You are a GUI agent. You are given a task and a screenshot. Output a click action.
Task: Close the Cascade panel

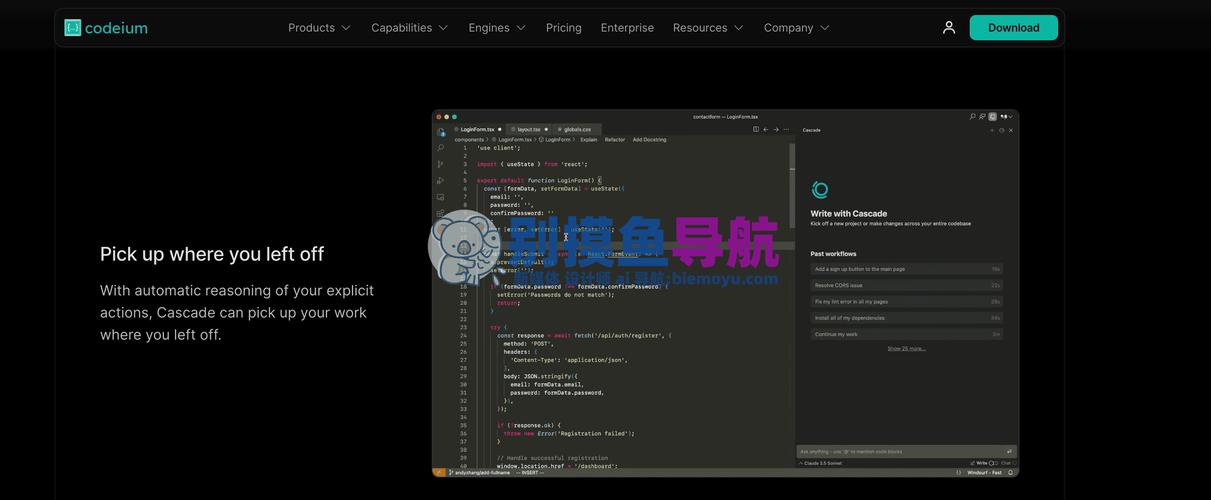1011,130
